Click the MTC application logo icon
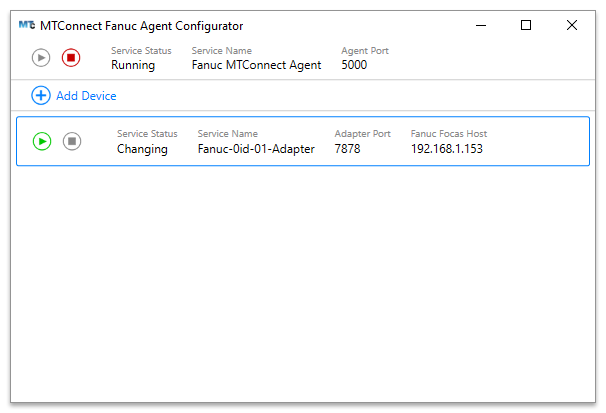The width and height of the screenshot is (606, 413). [27, 25]
